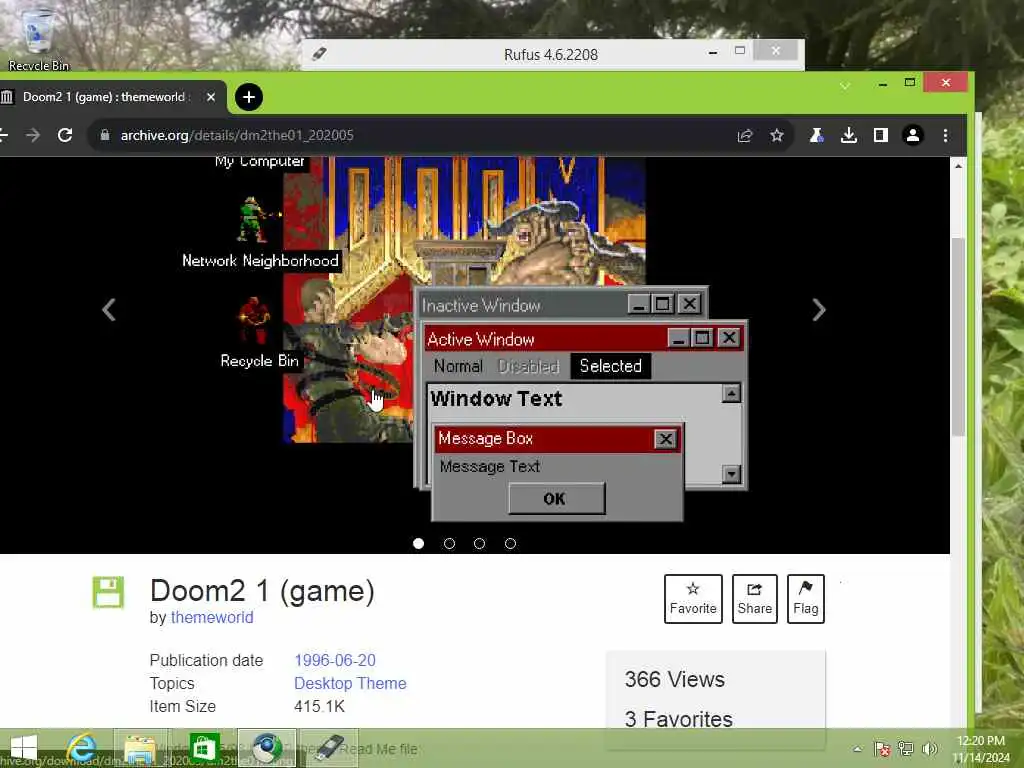Select the fourth carousel dot

point(510,543)
